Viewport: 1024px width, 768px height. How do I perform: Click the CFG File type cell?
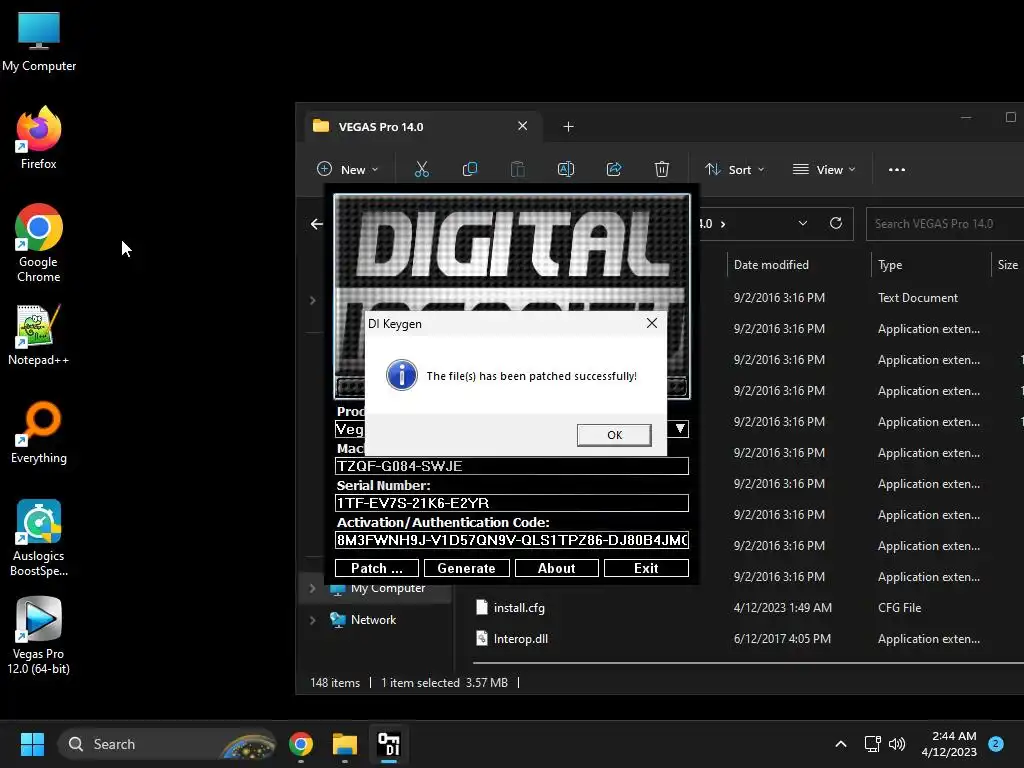point(899,608)
